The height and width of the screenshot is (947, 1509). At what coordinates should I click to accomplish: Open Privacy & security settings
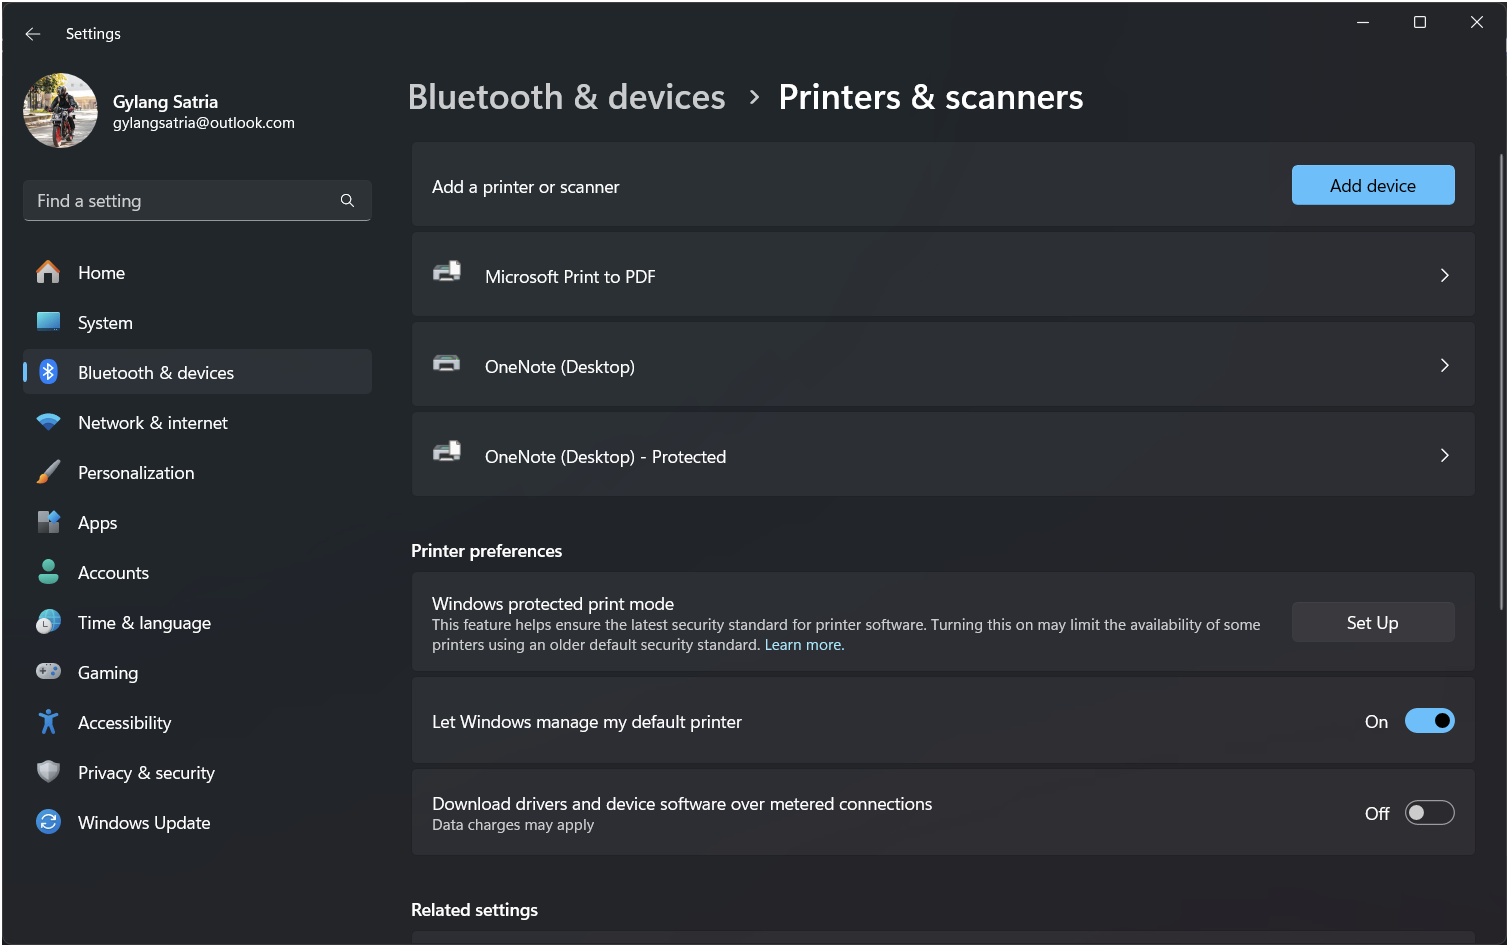coord(197,772)
